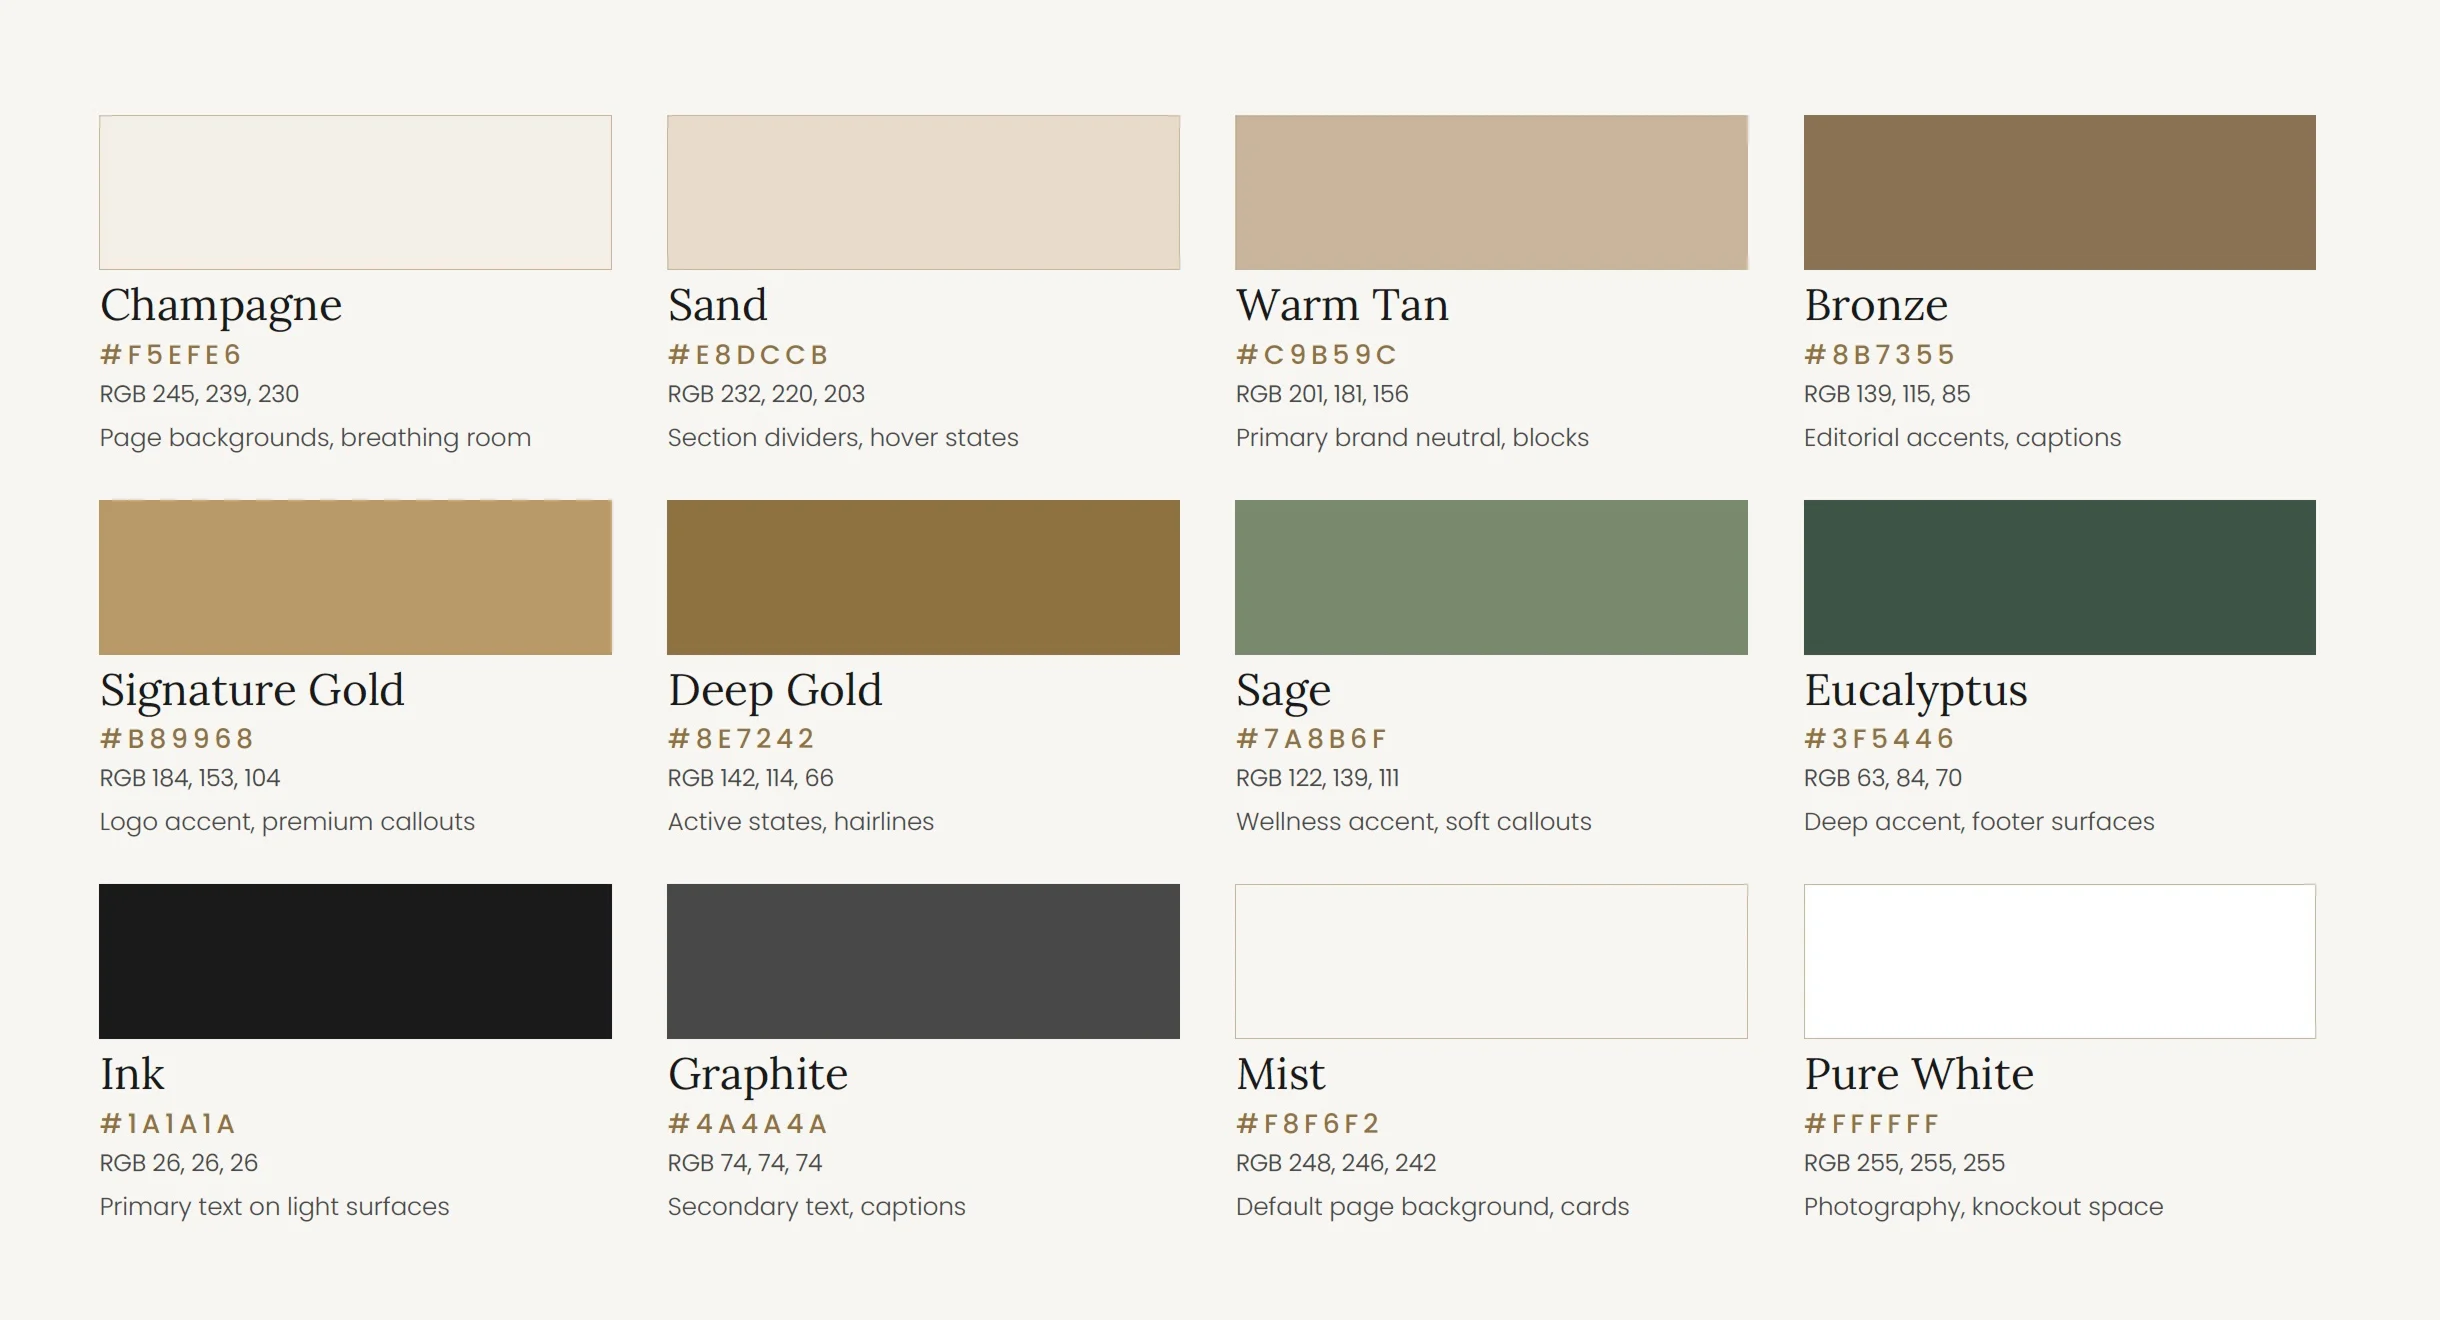
Task: Click 'Photography, knockout space' description
Action: click(1984, 1207)
